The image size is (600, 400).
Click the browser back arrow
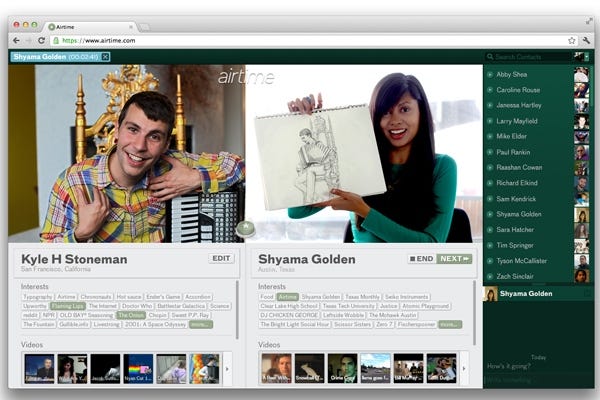(x=16, y=40)
